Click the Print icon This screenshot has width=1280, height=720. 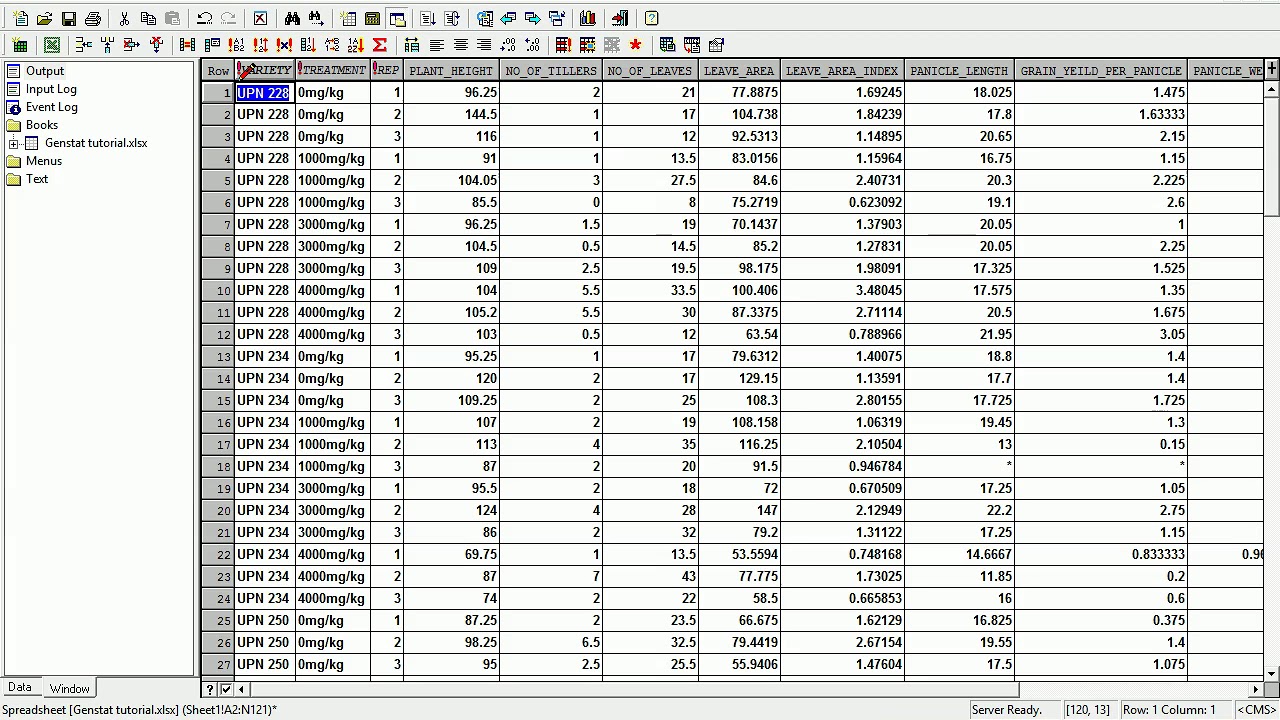(x=93, y=19)
